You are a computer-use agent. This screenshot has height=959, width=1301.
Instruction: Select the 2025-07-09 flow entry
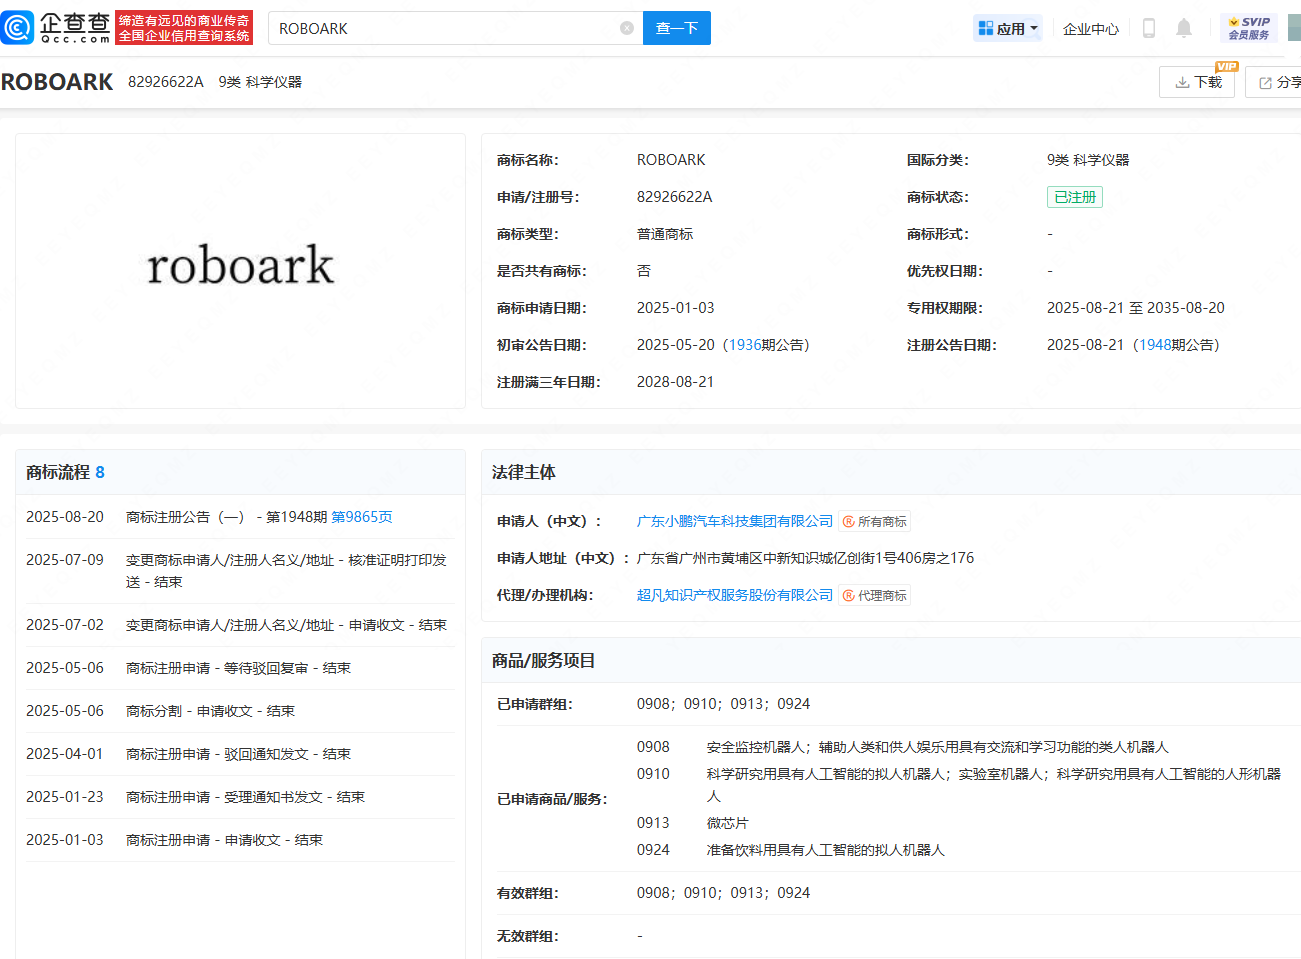pyautogui.click(x=240, y=571)
